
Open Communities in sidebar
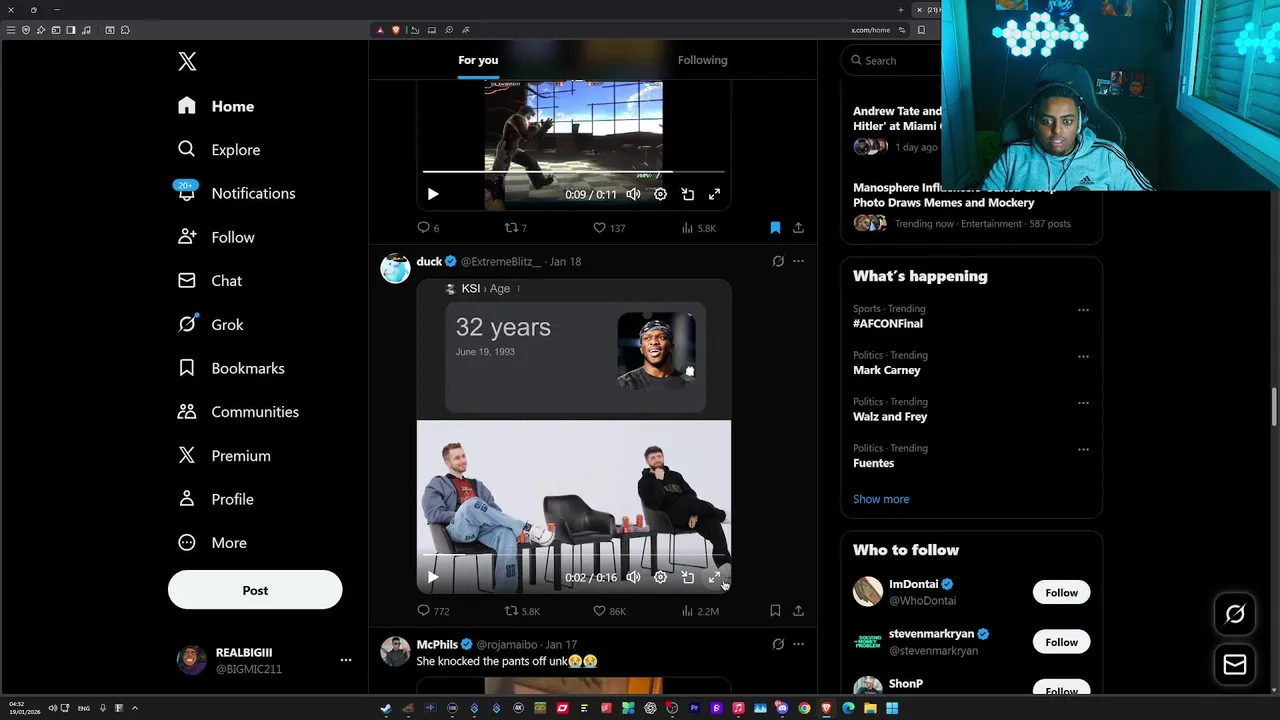[238, 412]
